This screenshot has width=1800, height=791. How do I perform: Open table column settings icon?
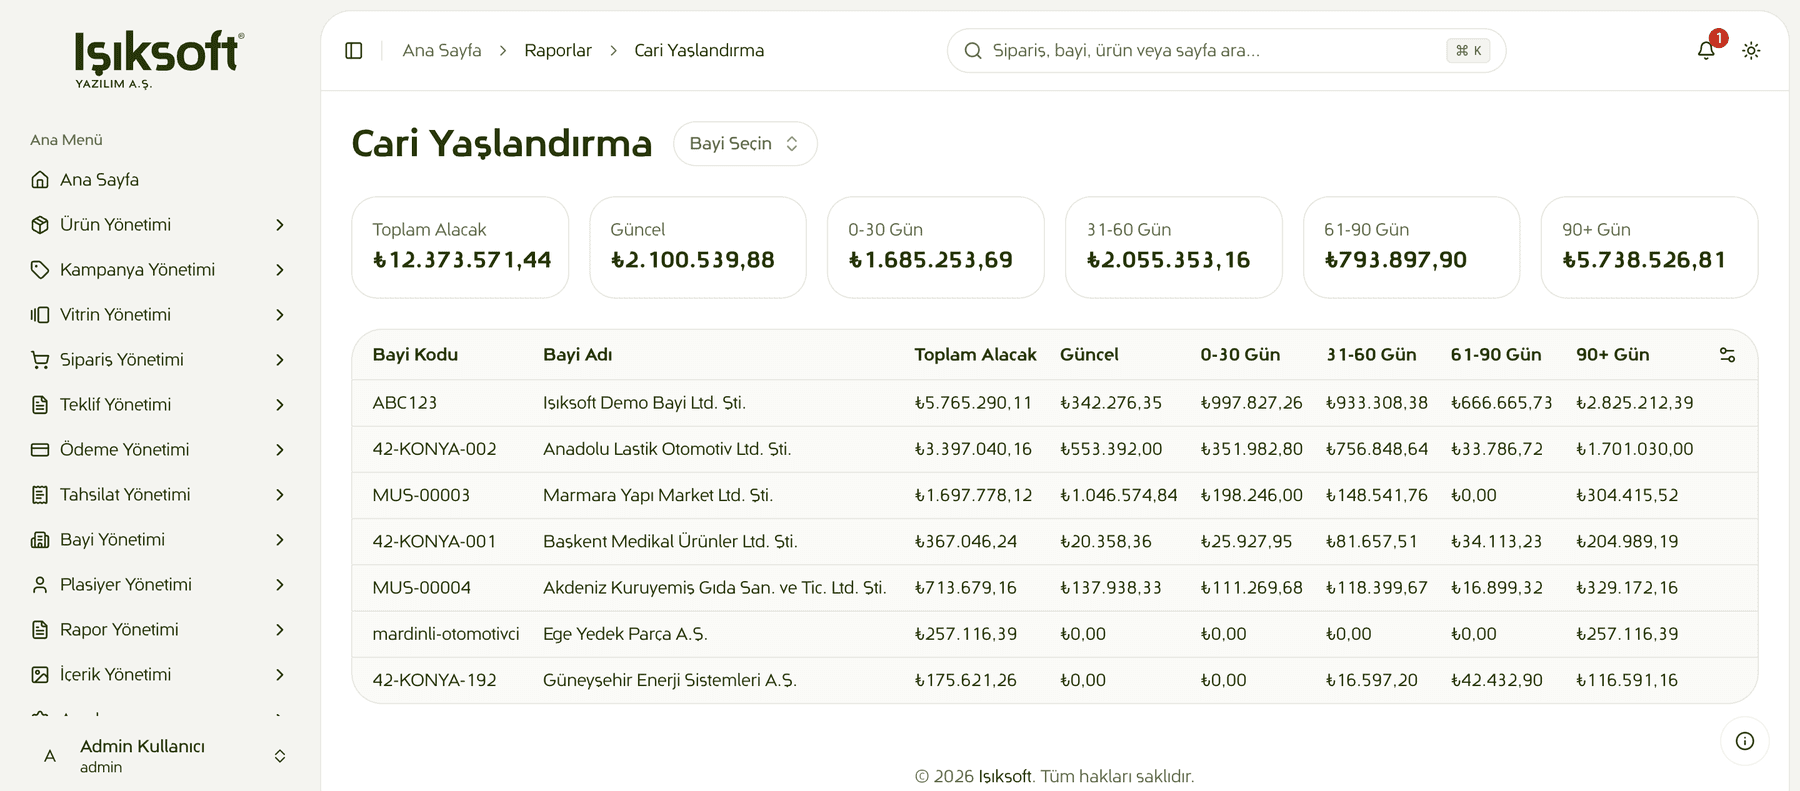click(1727, 355)
